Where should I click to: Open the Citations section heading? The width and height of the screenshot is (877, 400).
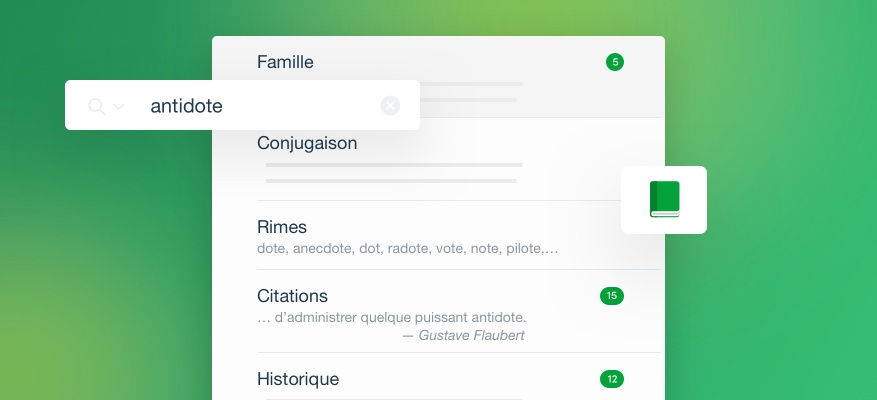coord(292,296)
